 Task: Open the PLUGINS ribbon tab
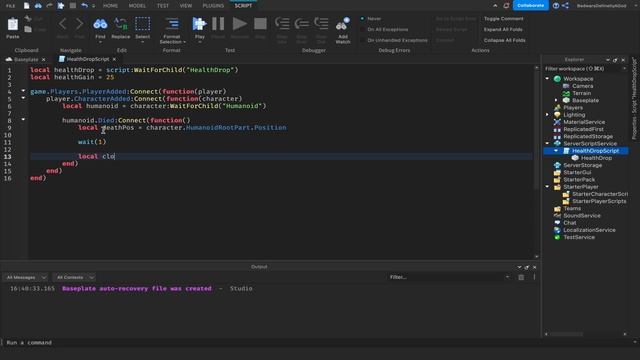(x=213, y=6)
